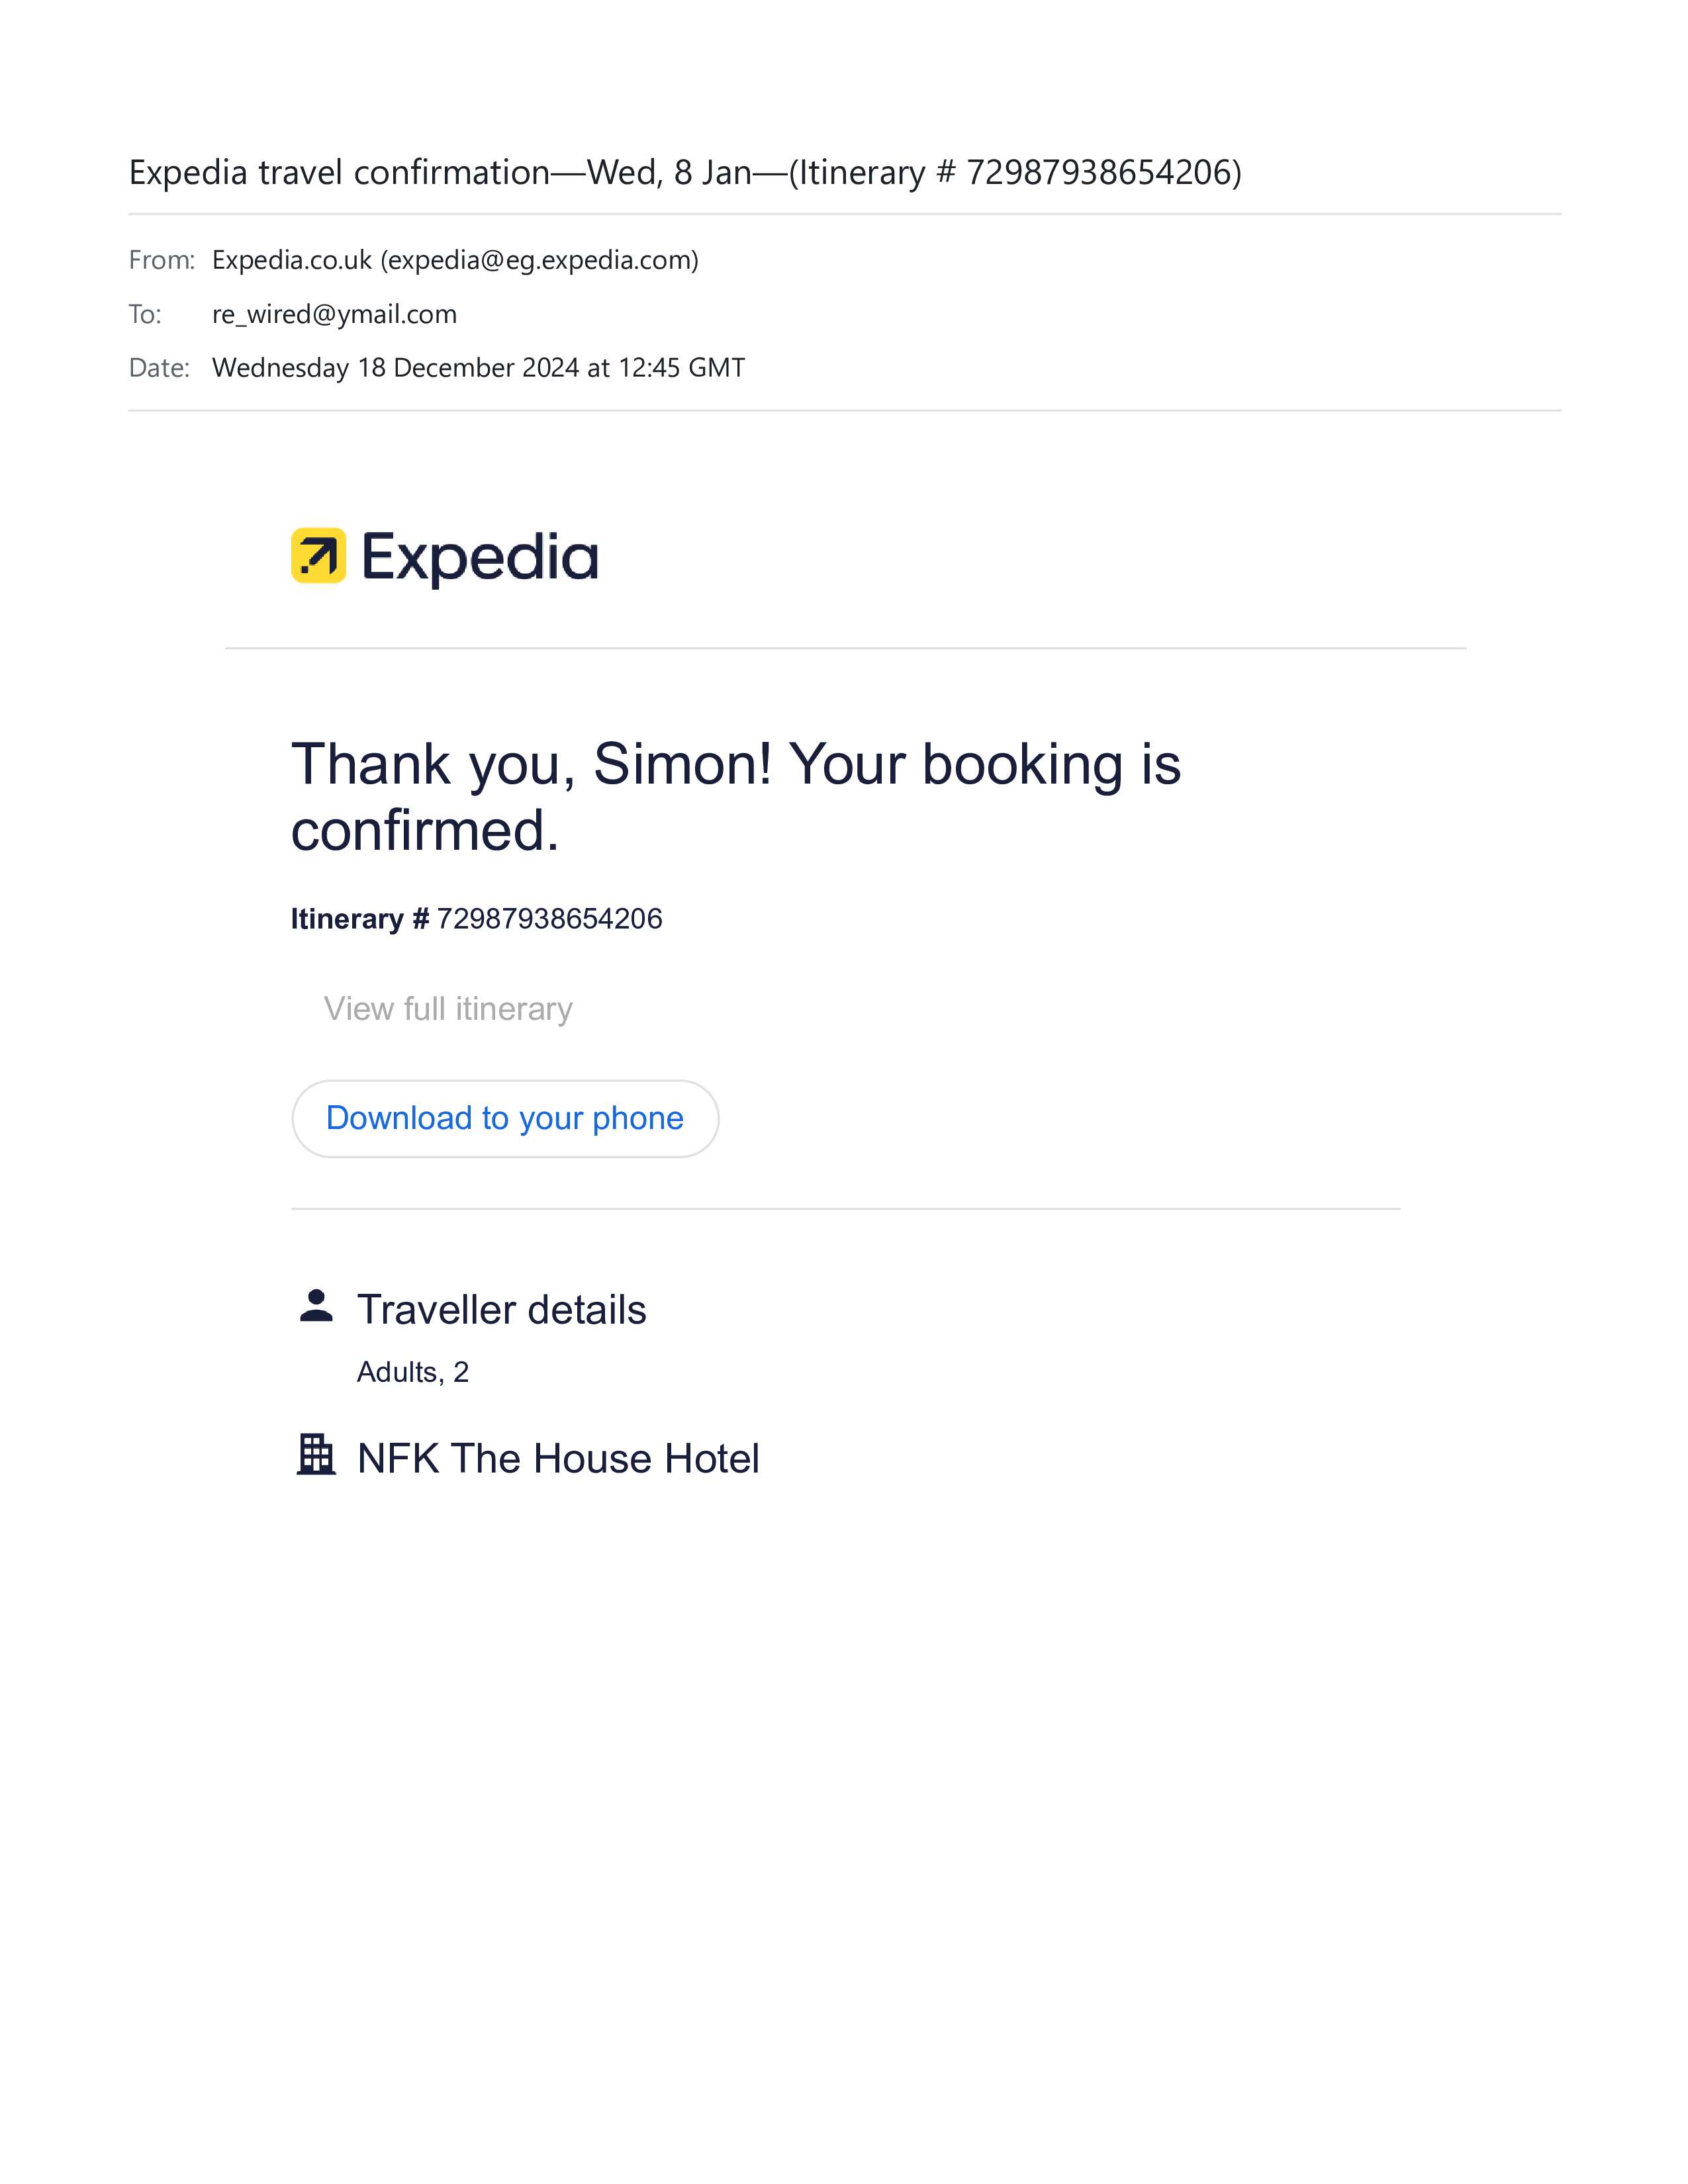Click the person icon beside Traveller details
The image size is (1688, 2184).
[316, 1306]
